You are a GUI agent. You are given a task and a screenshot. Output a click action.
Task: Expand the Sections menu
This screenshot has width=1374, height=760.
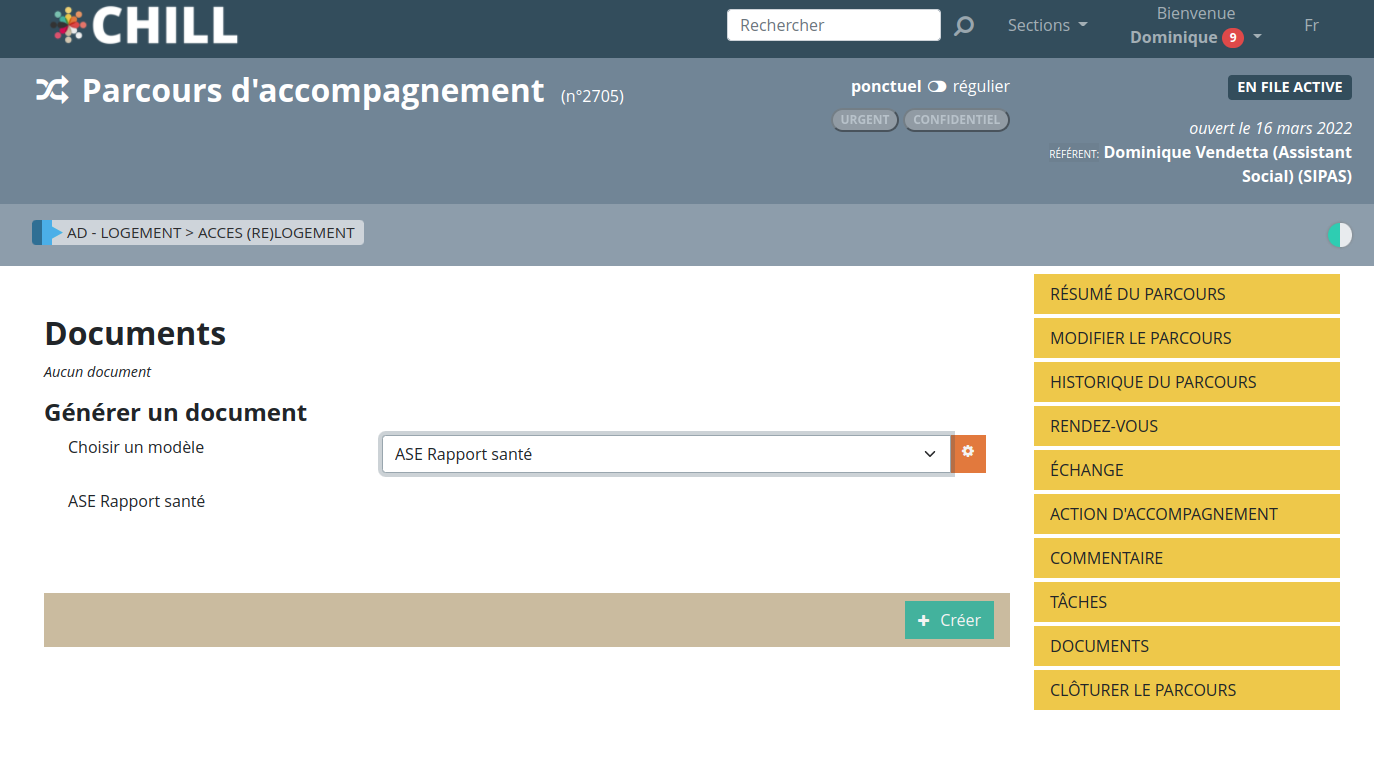(1047, 26)
